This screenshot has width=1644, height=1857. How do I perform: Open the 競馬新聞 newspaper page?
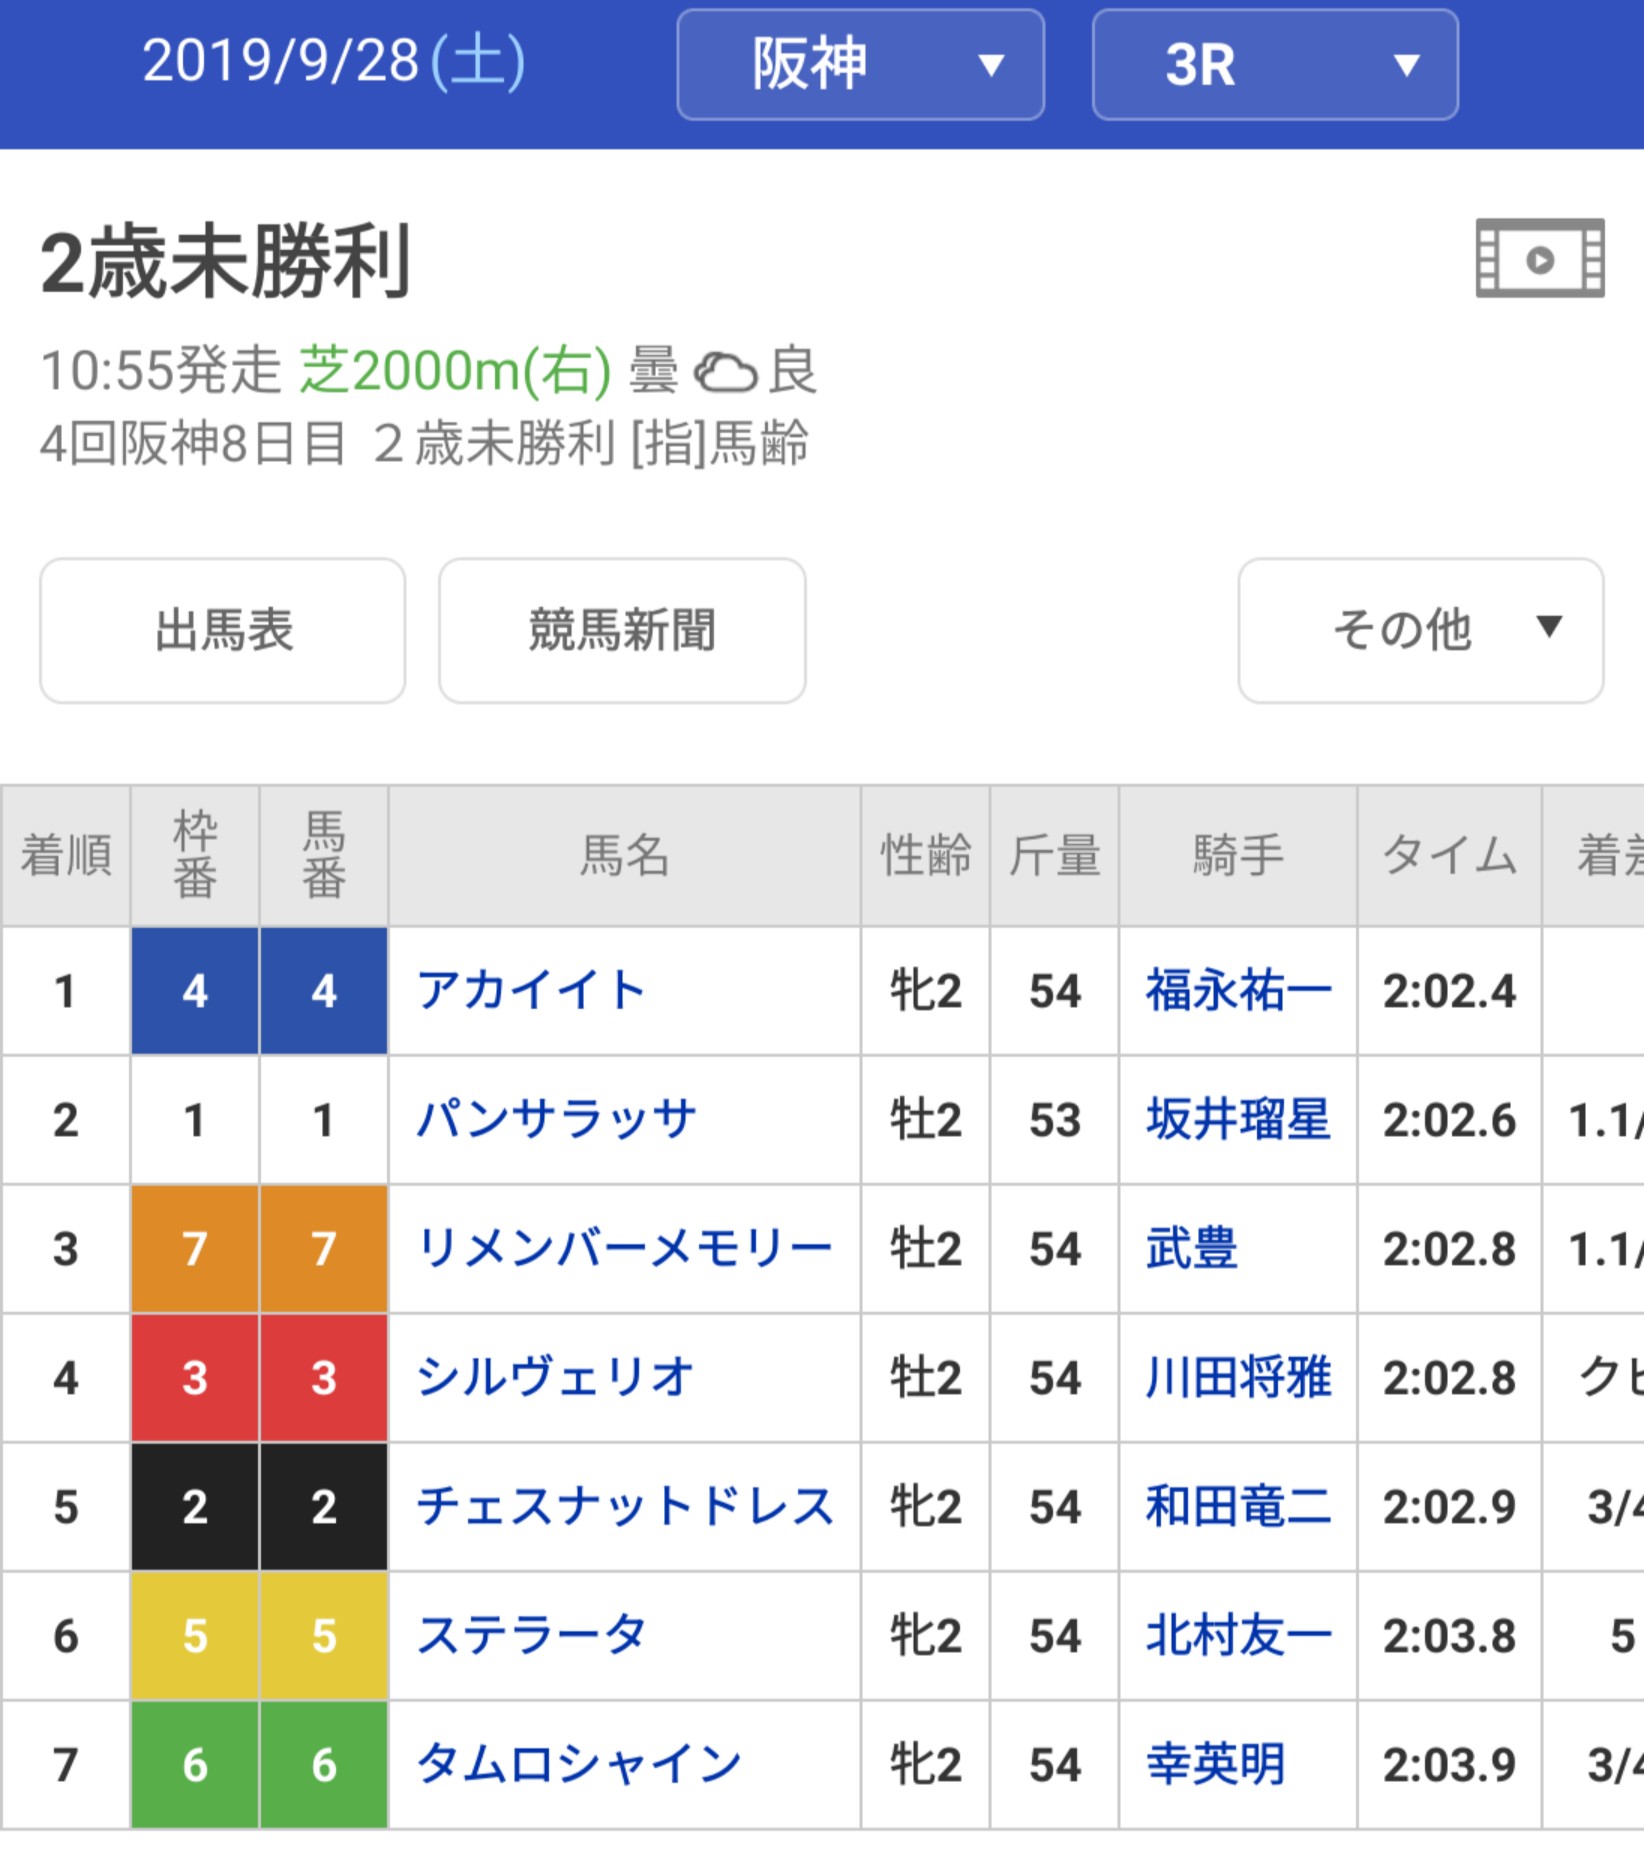(x=622, y=630)
